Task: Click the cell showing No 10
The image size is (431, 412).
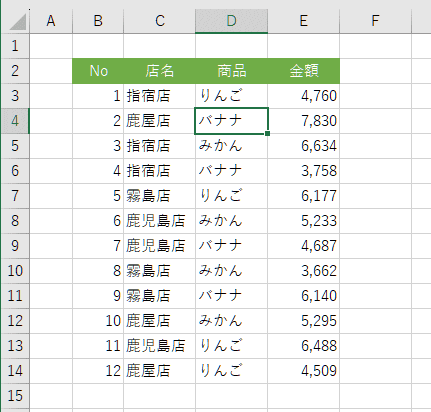Action: pyautogui.click(x=98, y=321)
